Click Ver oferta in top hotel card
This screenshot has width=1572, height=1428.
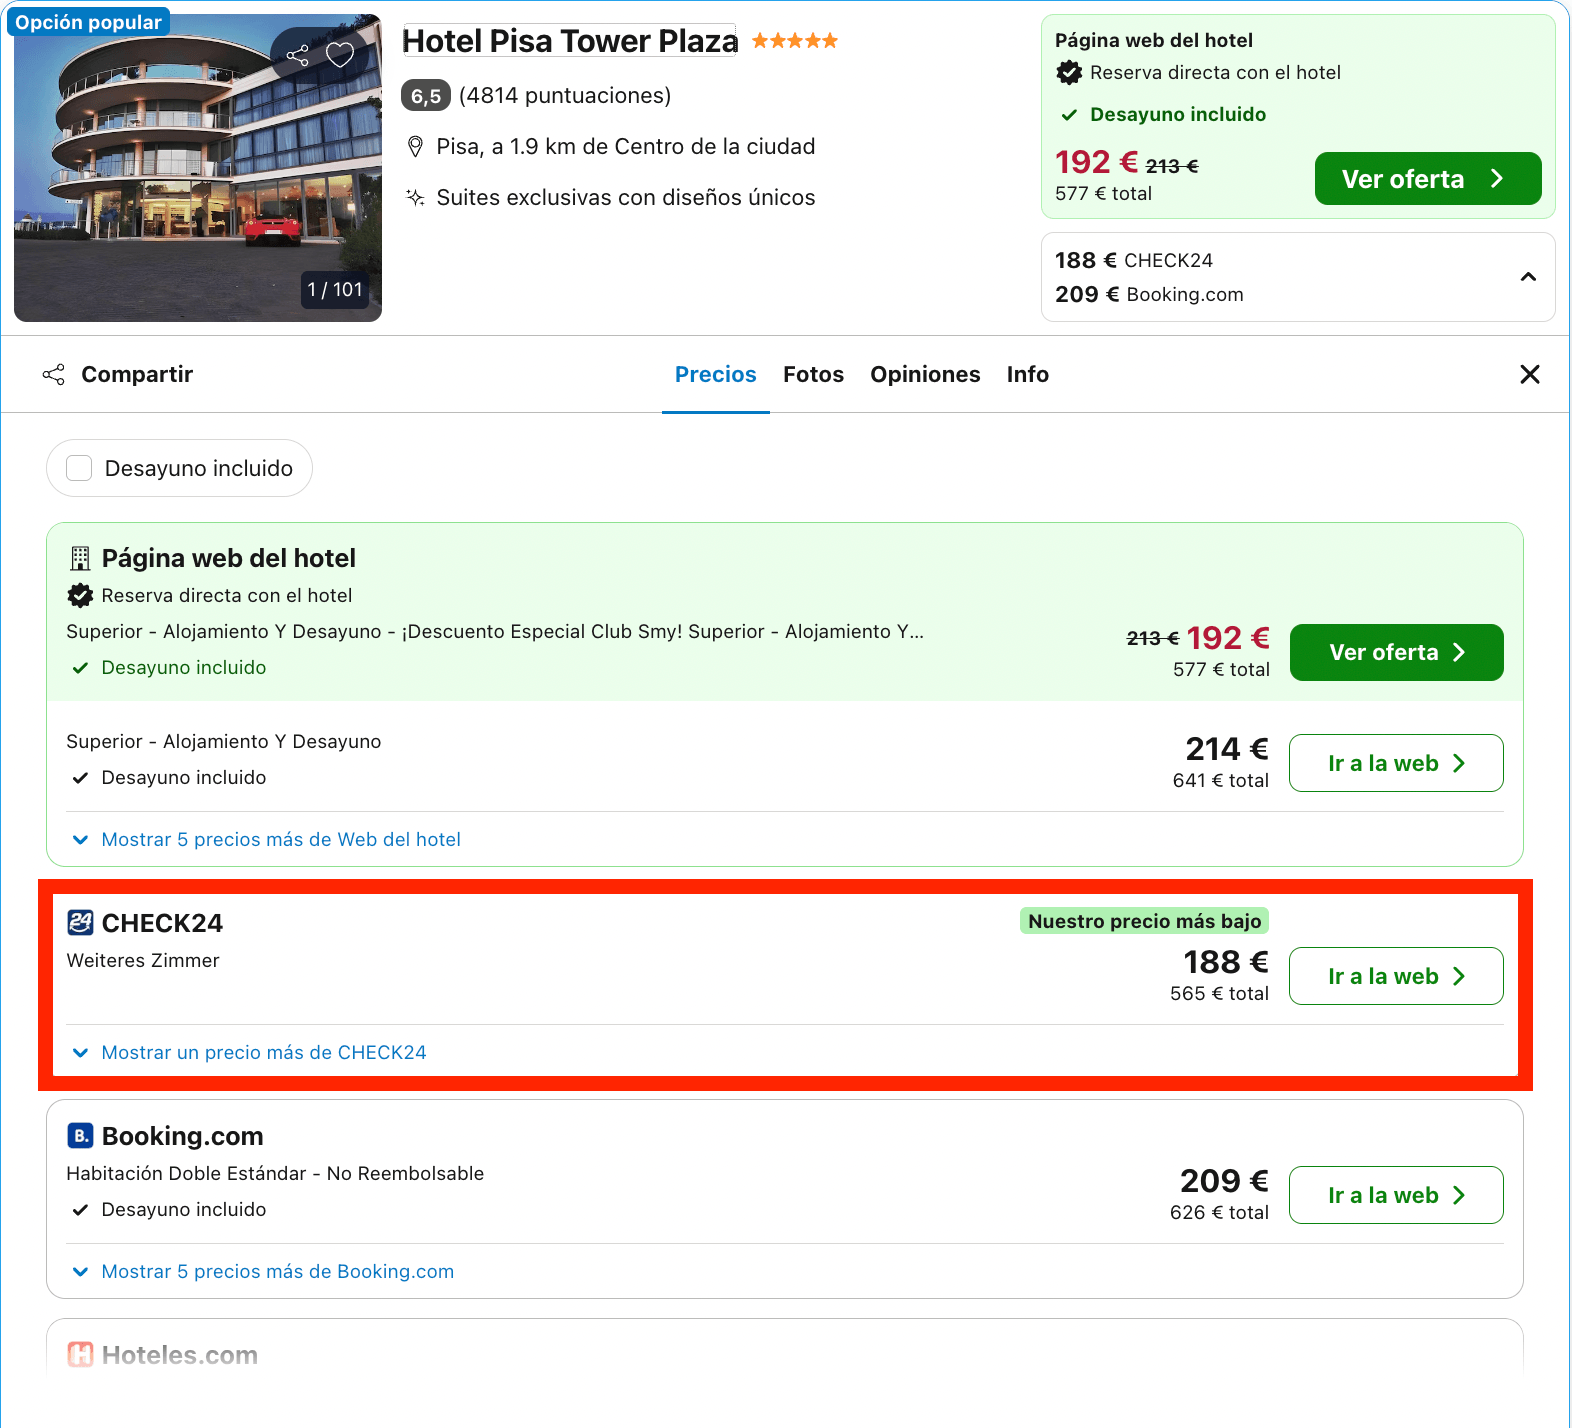point(1428,179)
